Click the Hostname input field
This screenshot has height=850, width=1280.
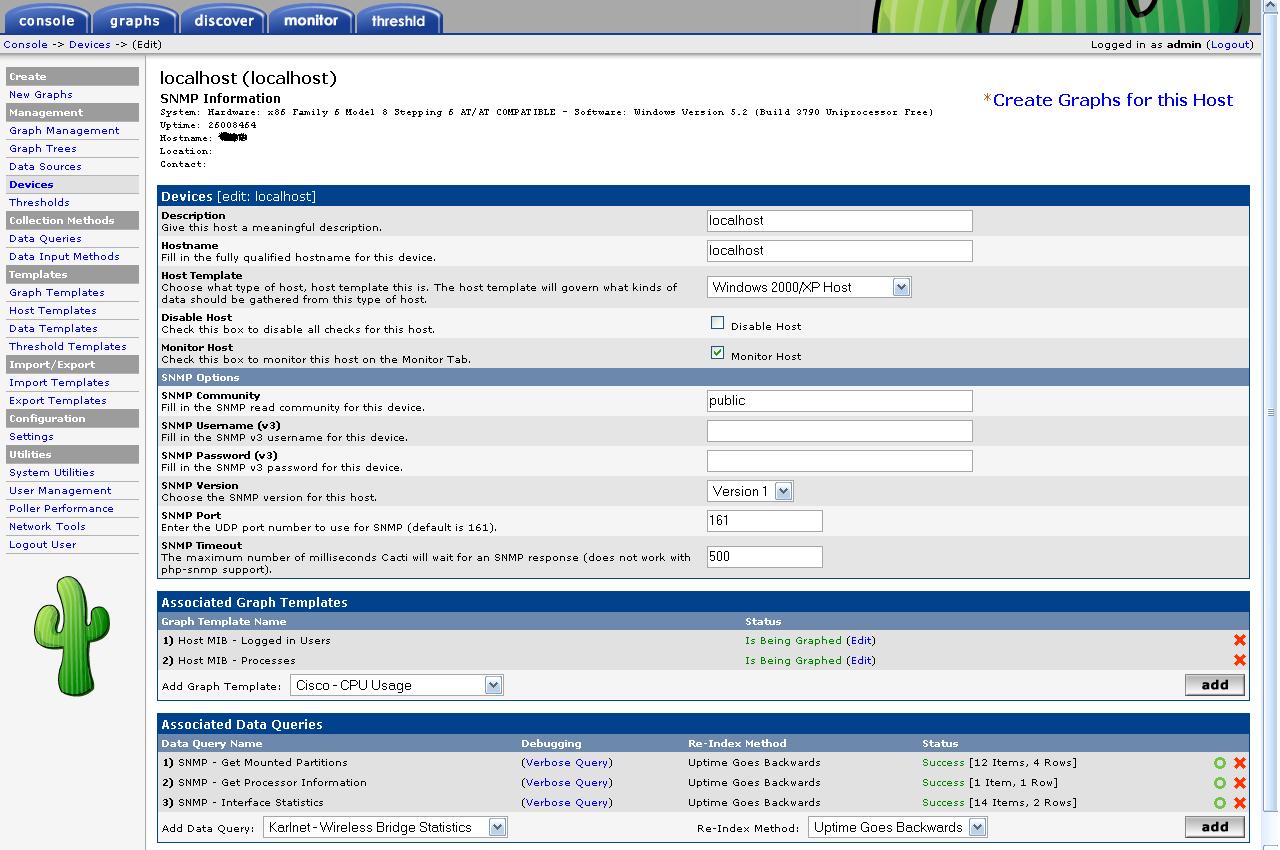click(x=839, y=251)
